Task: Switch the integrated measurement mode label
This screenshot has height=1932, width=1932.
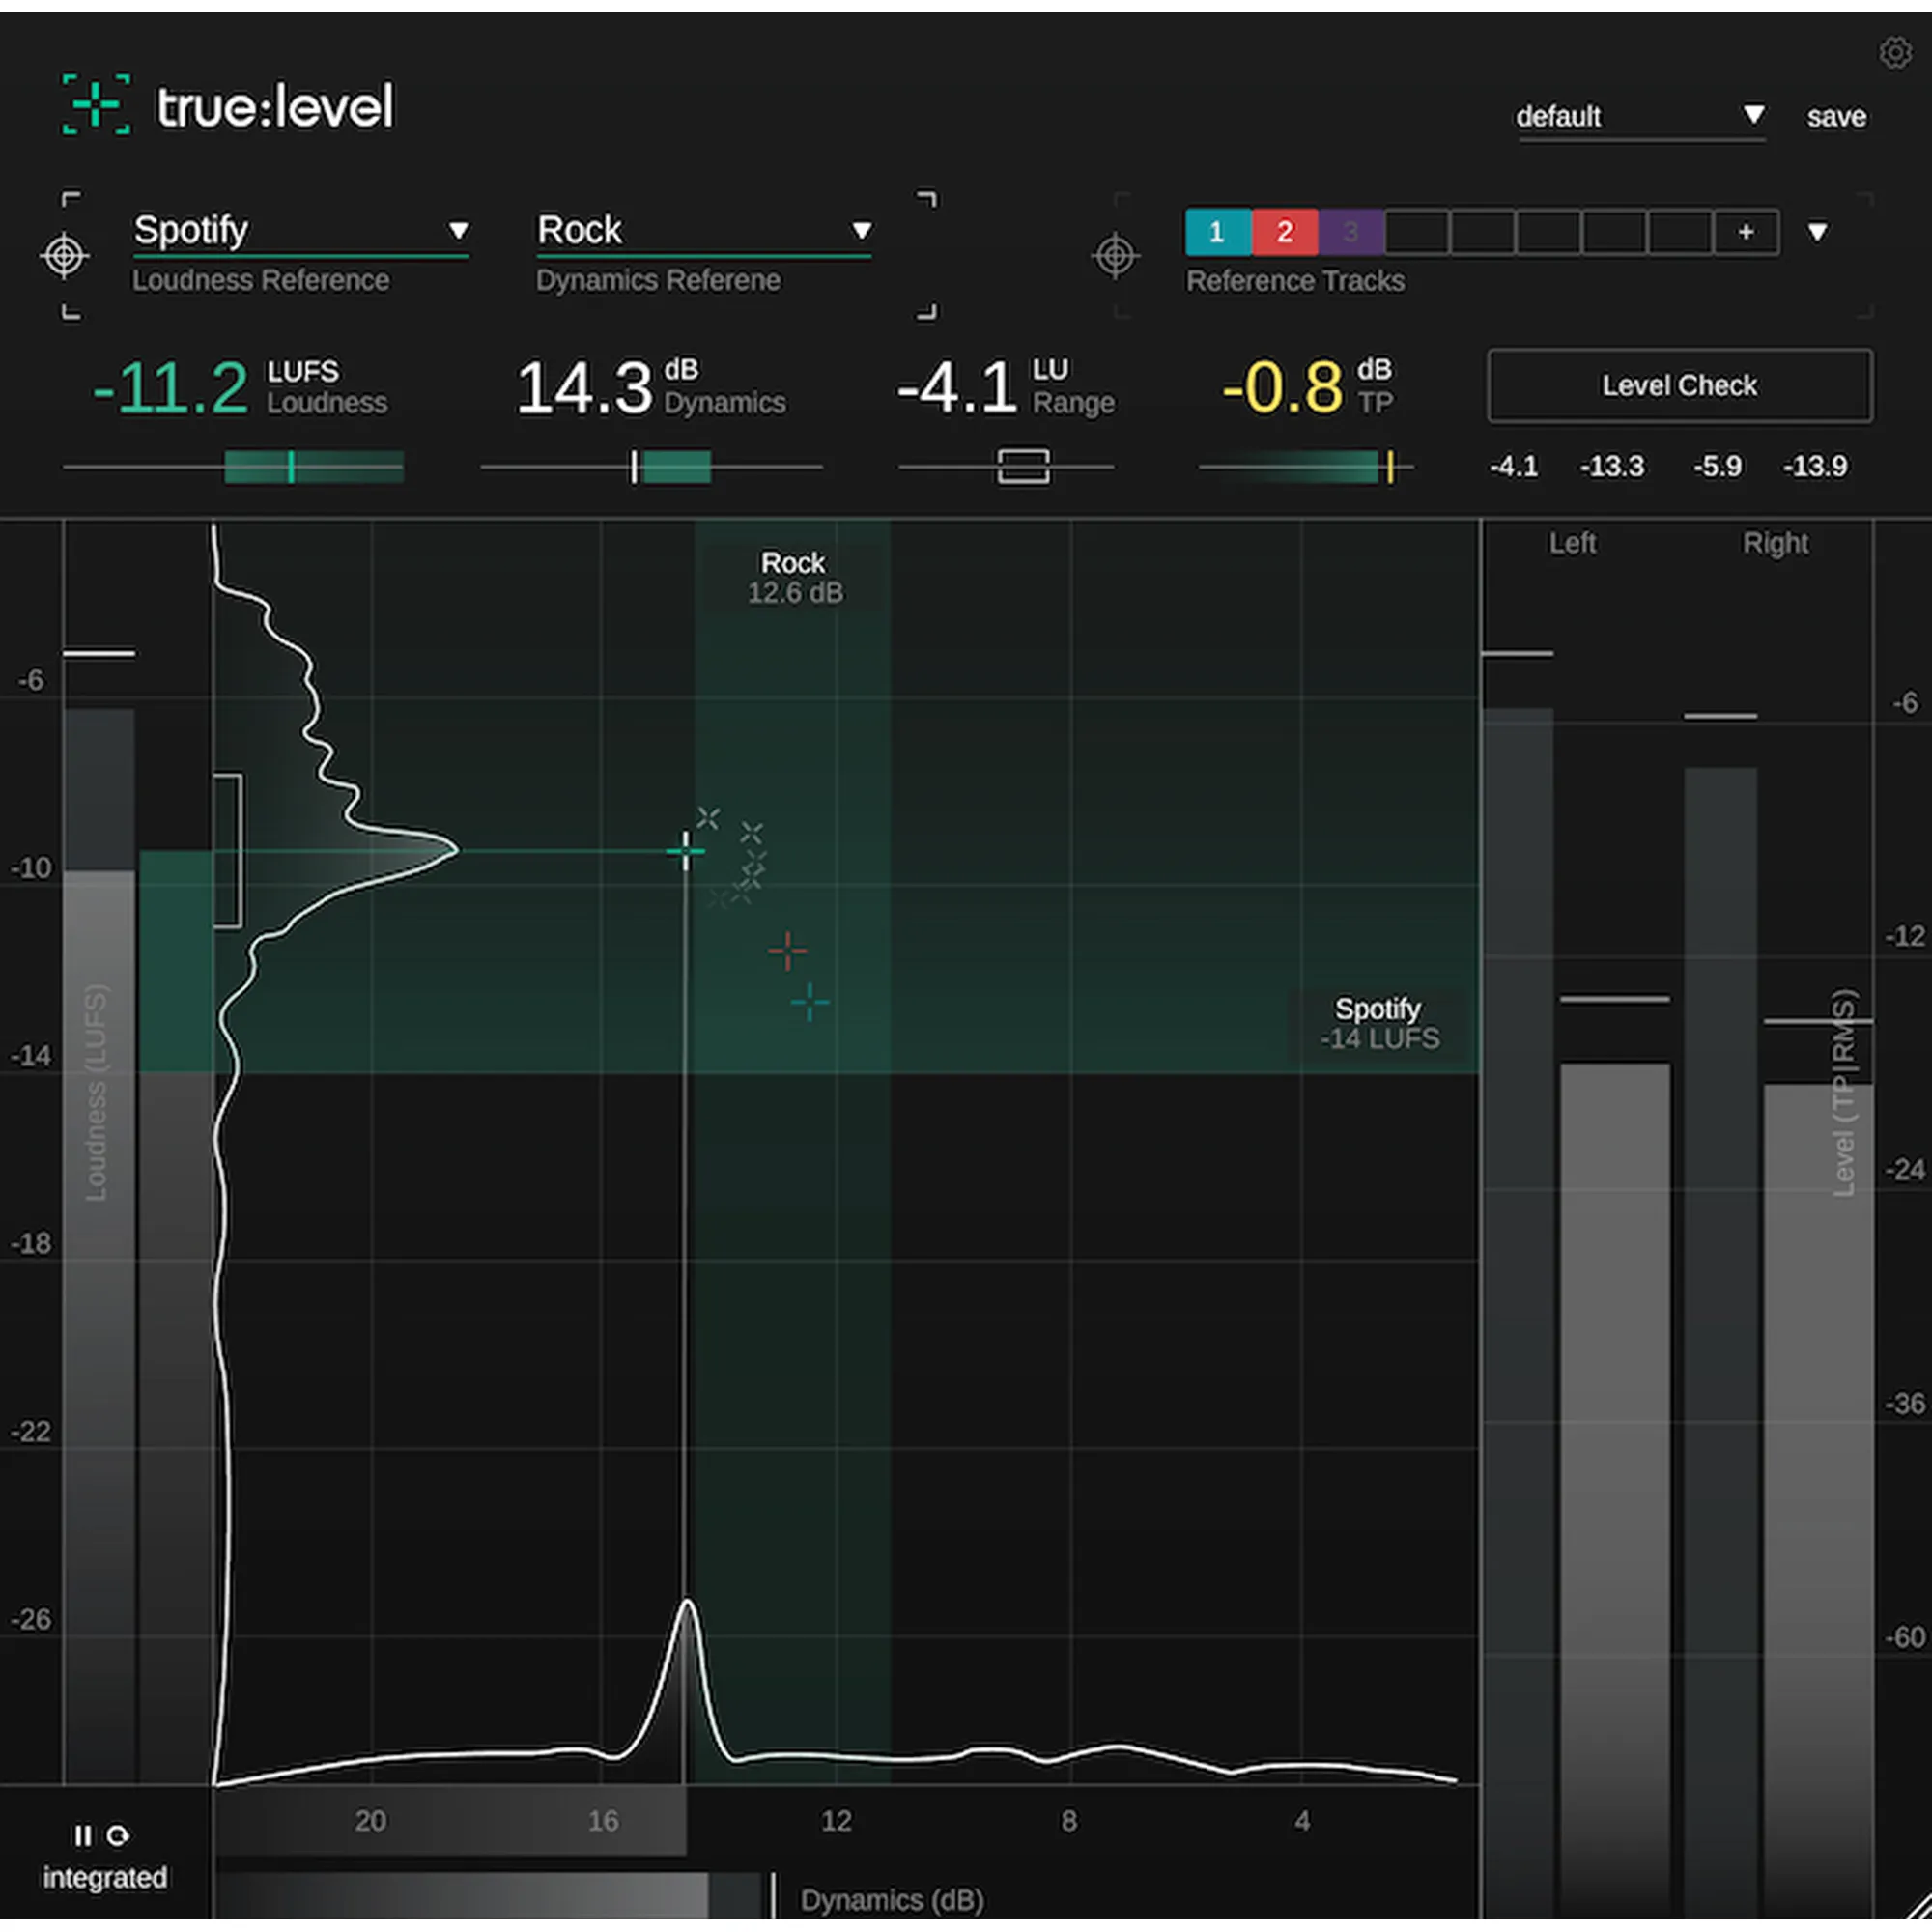Action: [x=105, y=1877]
